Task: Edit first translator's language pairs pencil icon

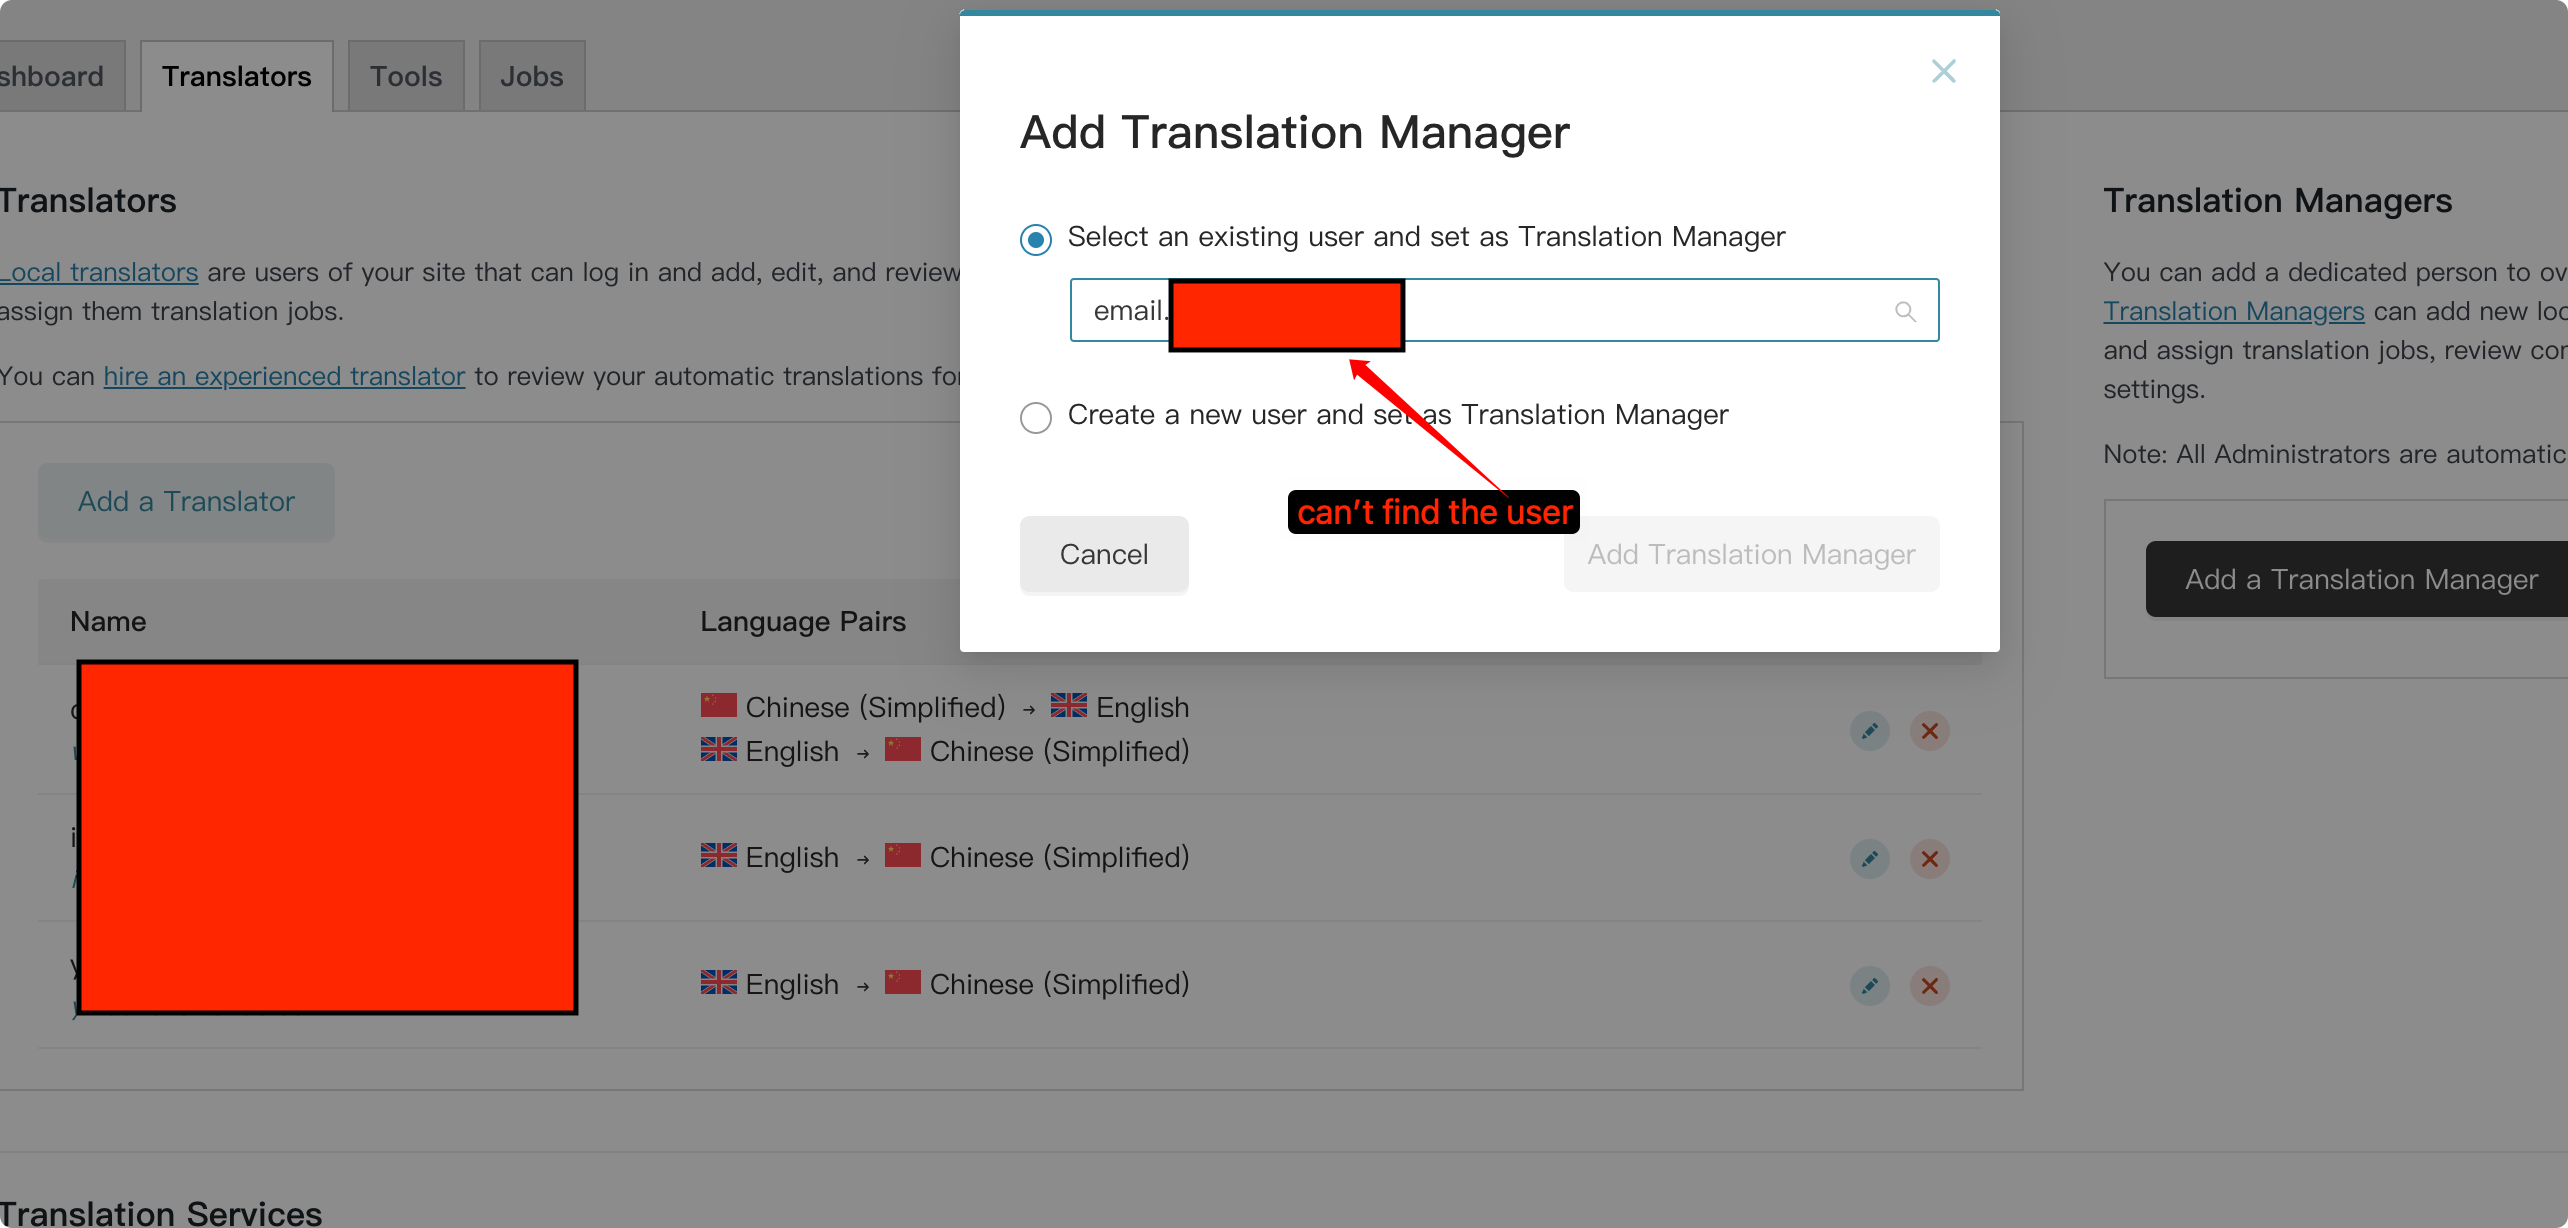Action: pos(1869,731)
